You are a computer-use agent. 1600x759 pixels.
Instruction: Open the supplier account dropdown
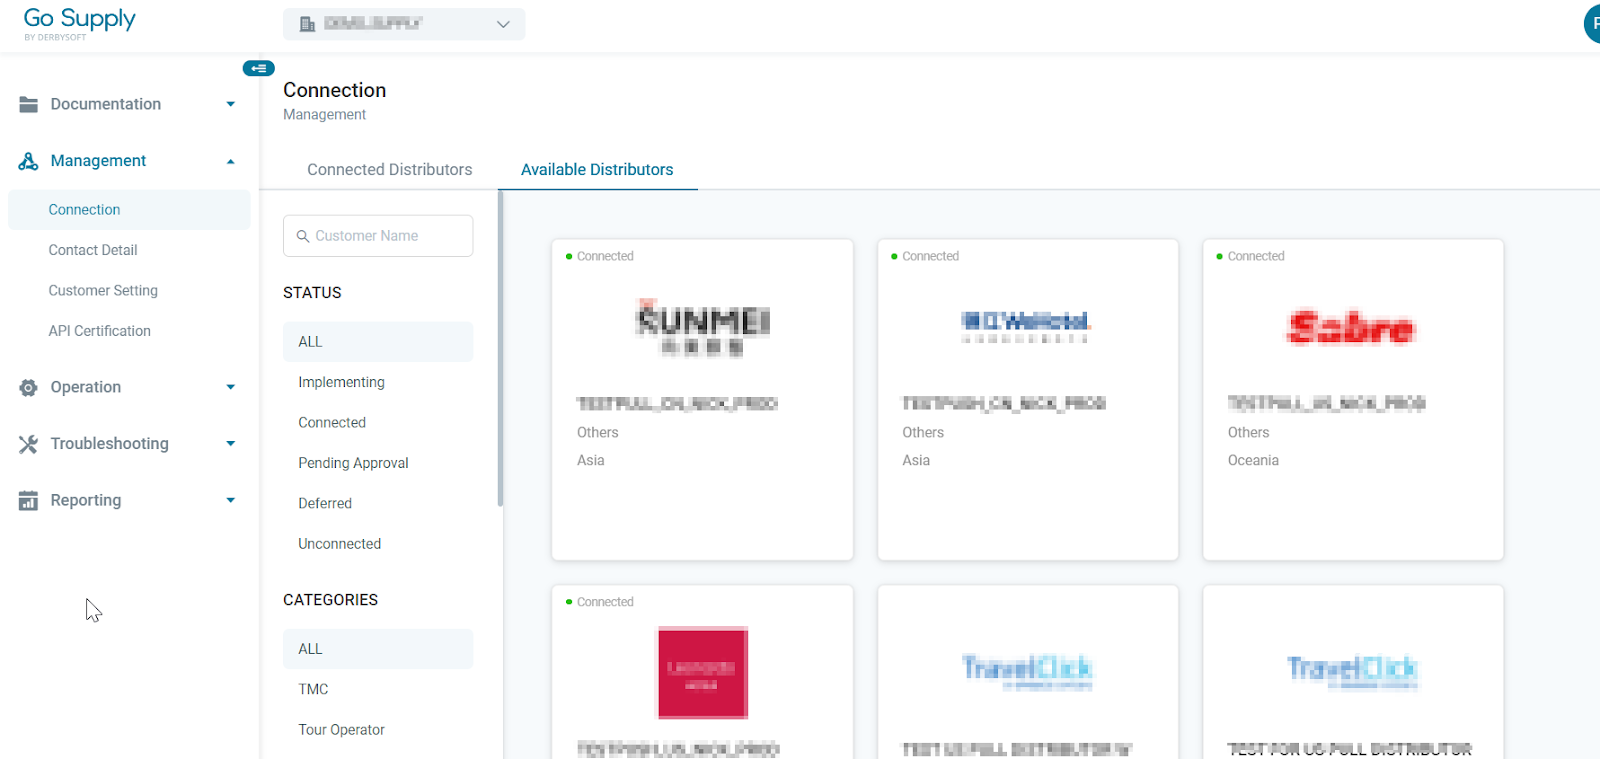404,24
